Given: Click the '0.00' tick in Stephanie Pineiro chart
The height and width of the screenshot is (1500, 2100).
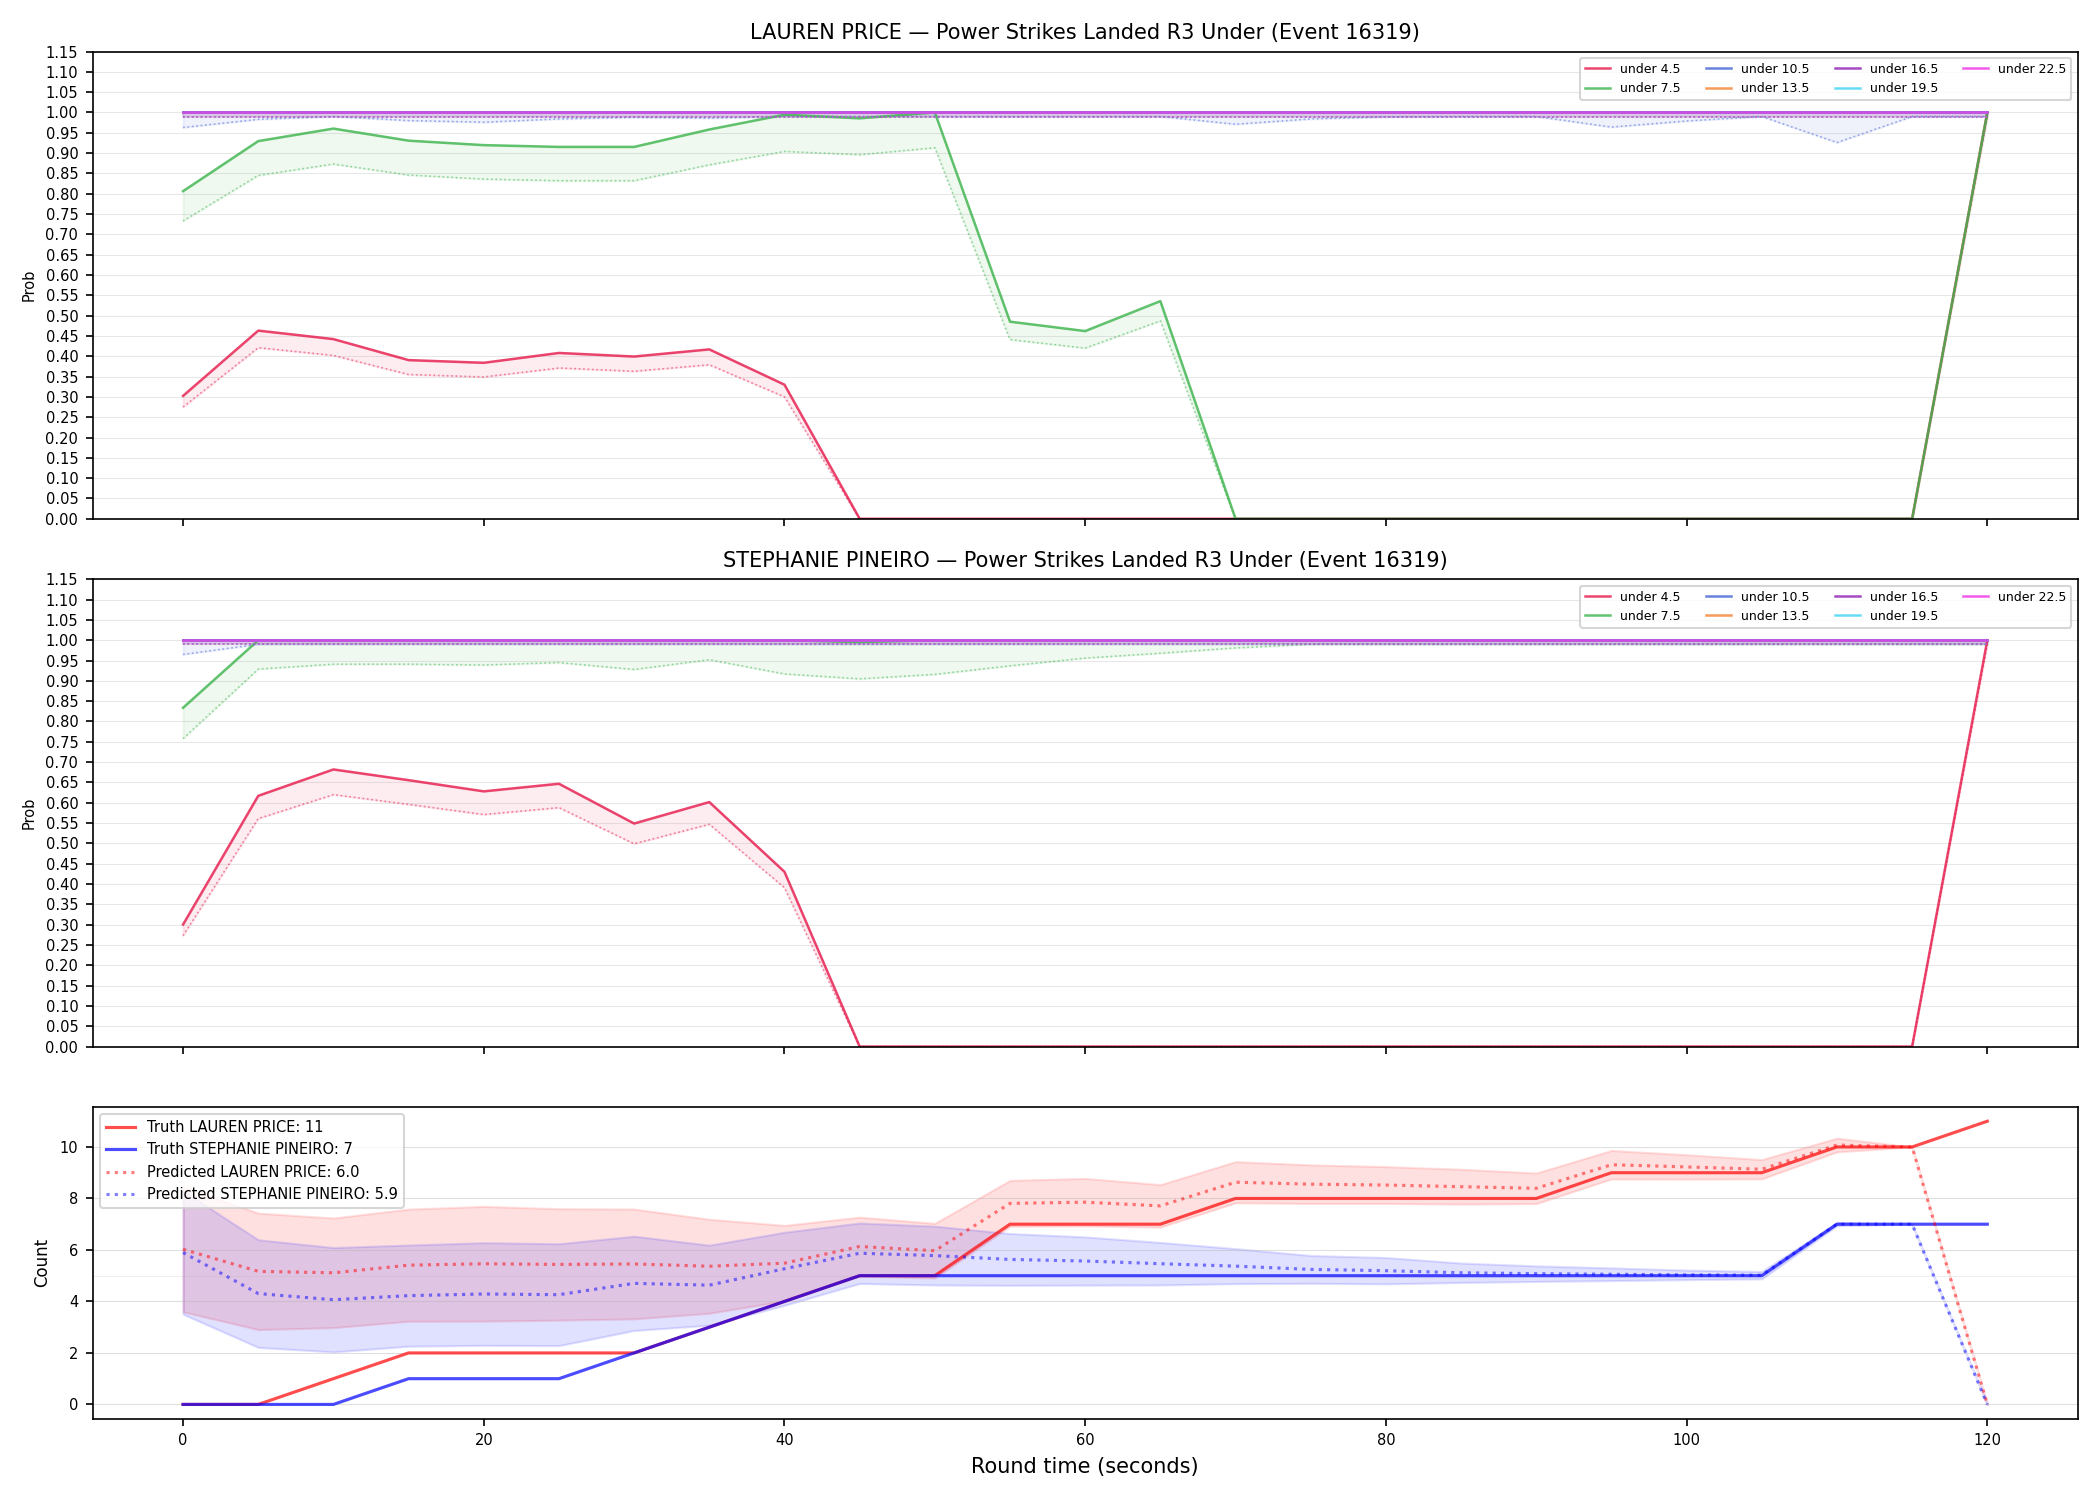Looking at the screenshot, I should click(62, 1047).
